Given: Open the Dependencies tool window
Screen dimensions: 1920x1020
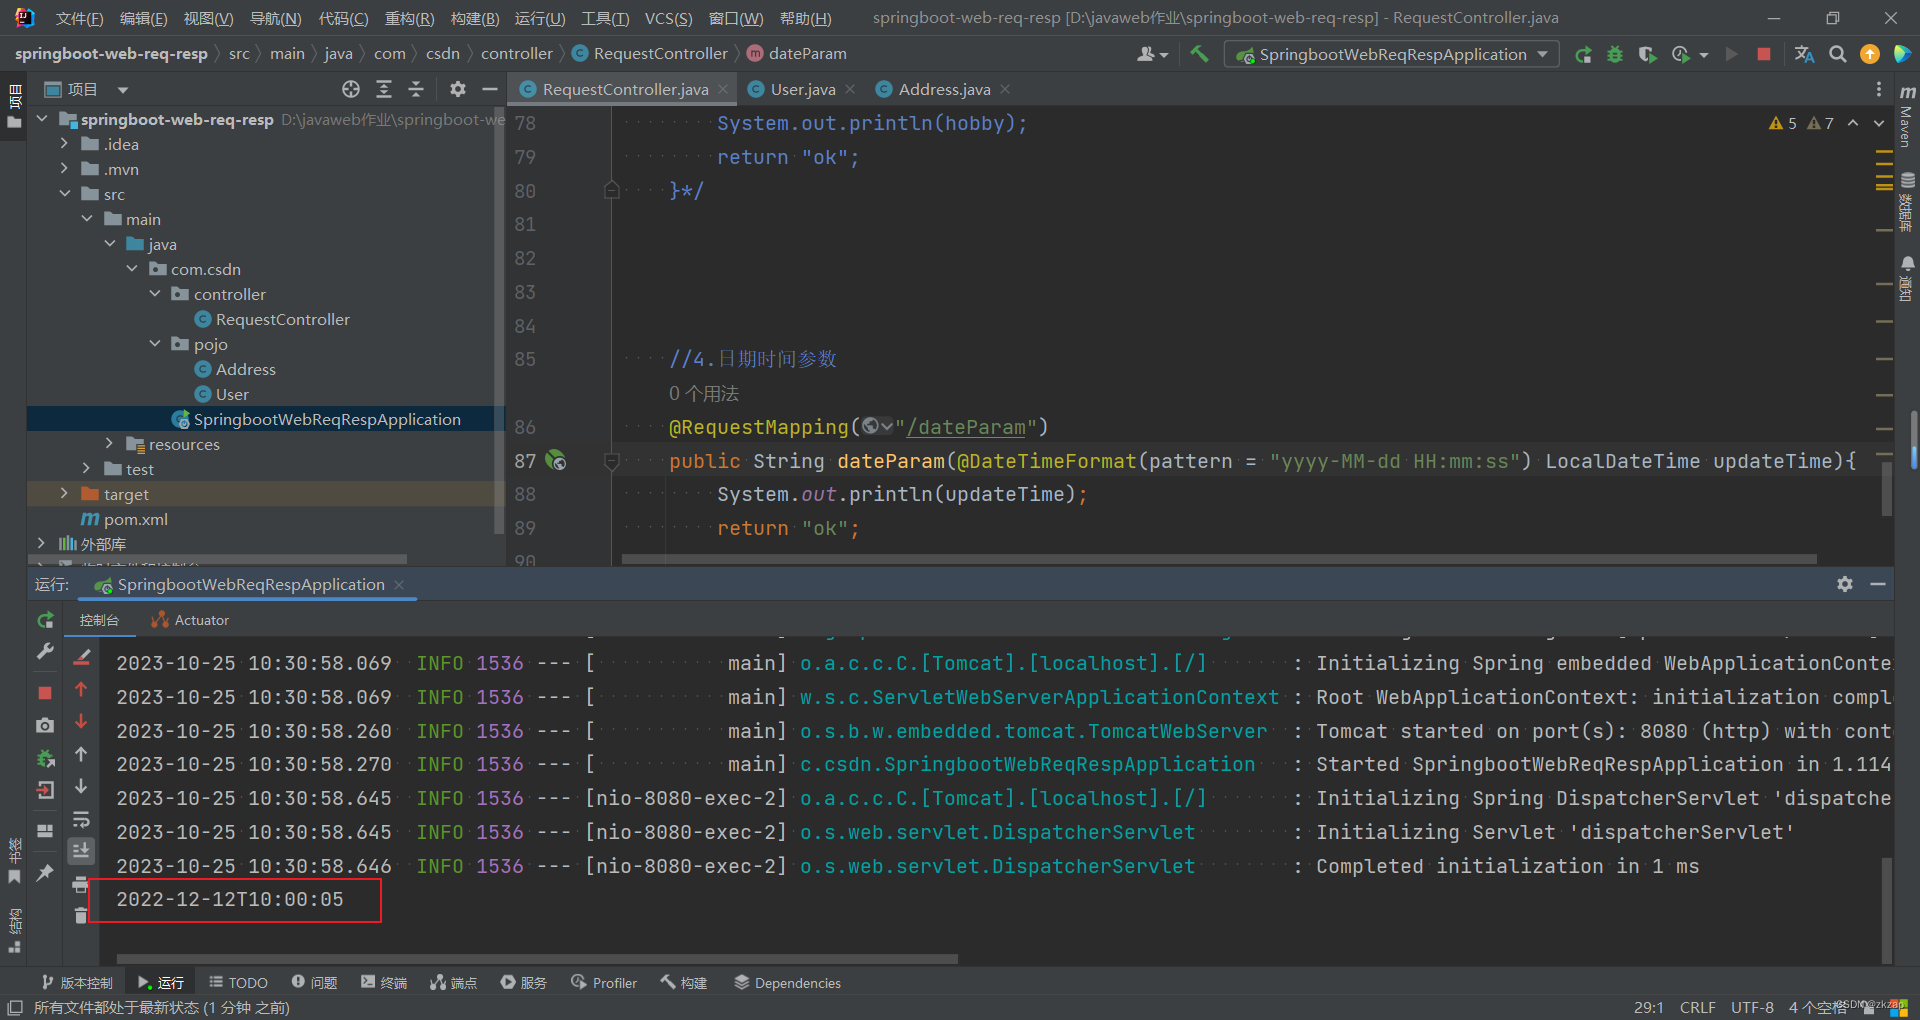Looking at the screenshot, I should (787, 983).
